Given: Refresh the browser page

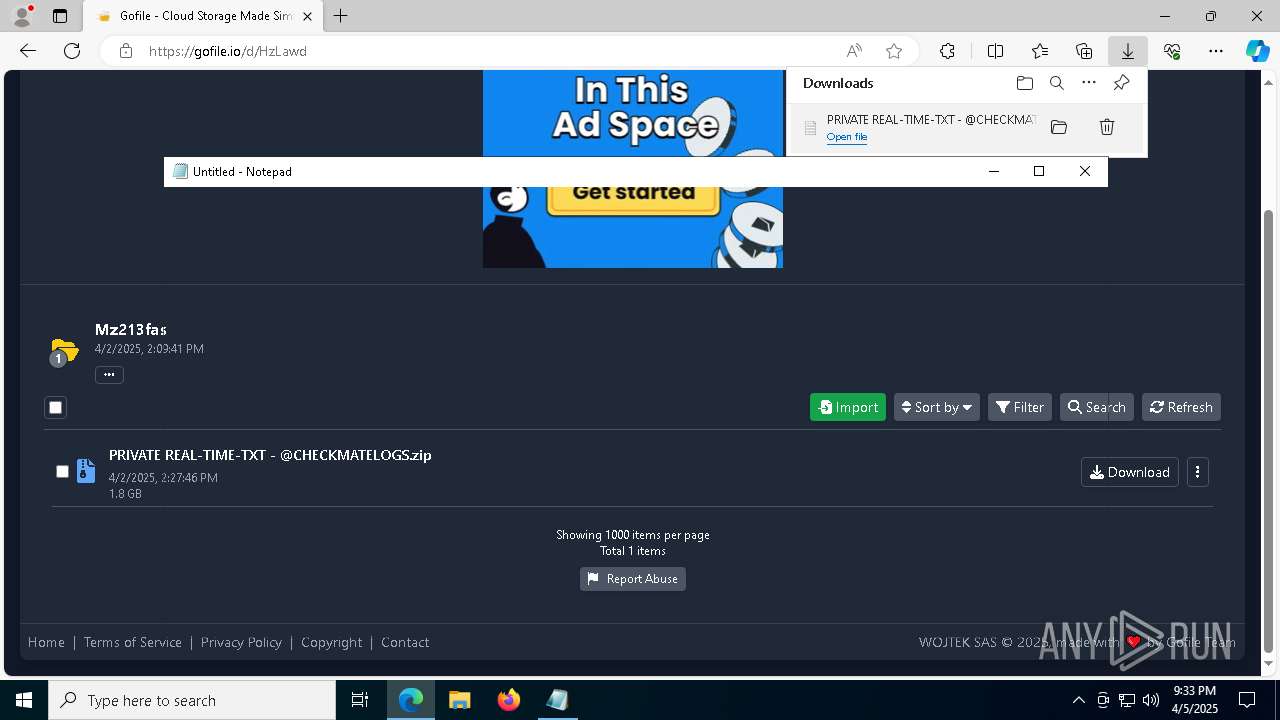Looking at the screenshot, I should coord(72,51).
